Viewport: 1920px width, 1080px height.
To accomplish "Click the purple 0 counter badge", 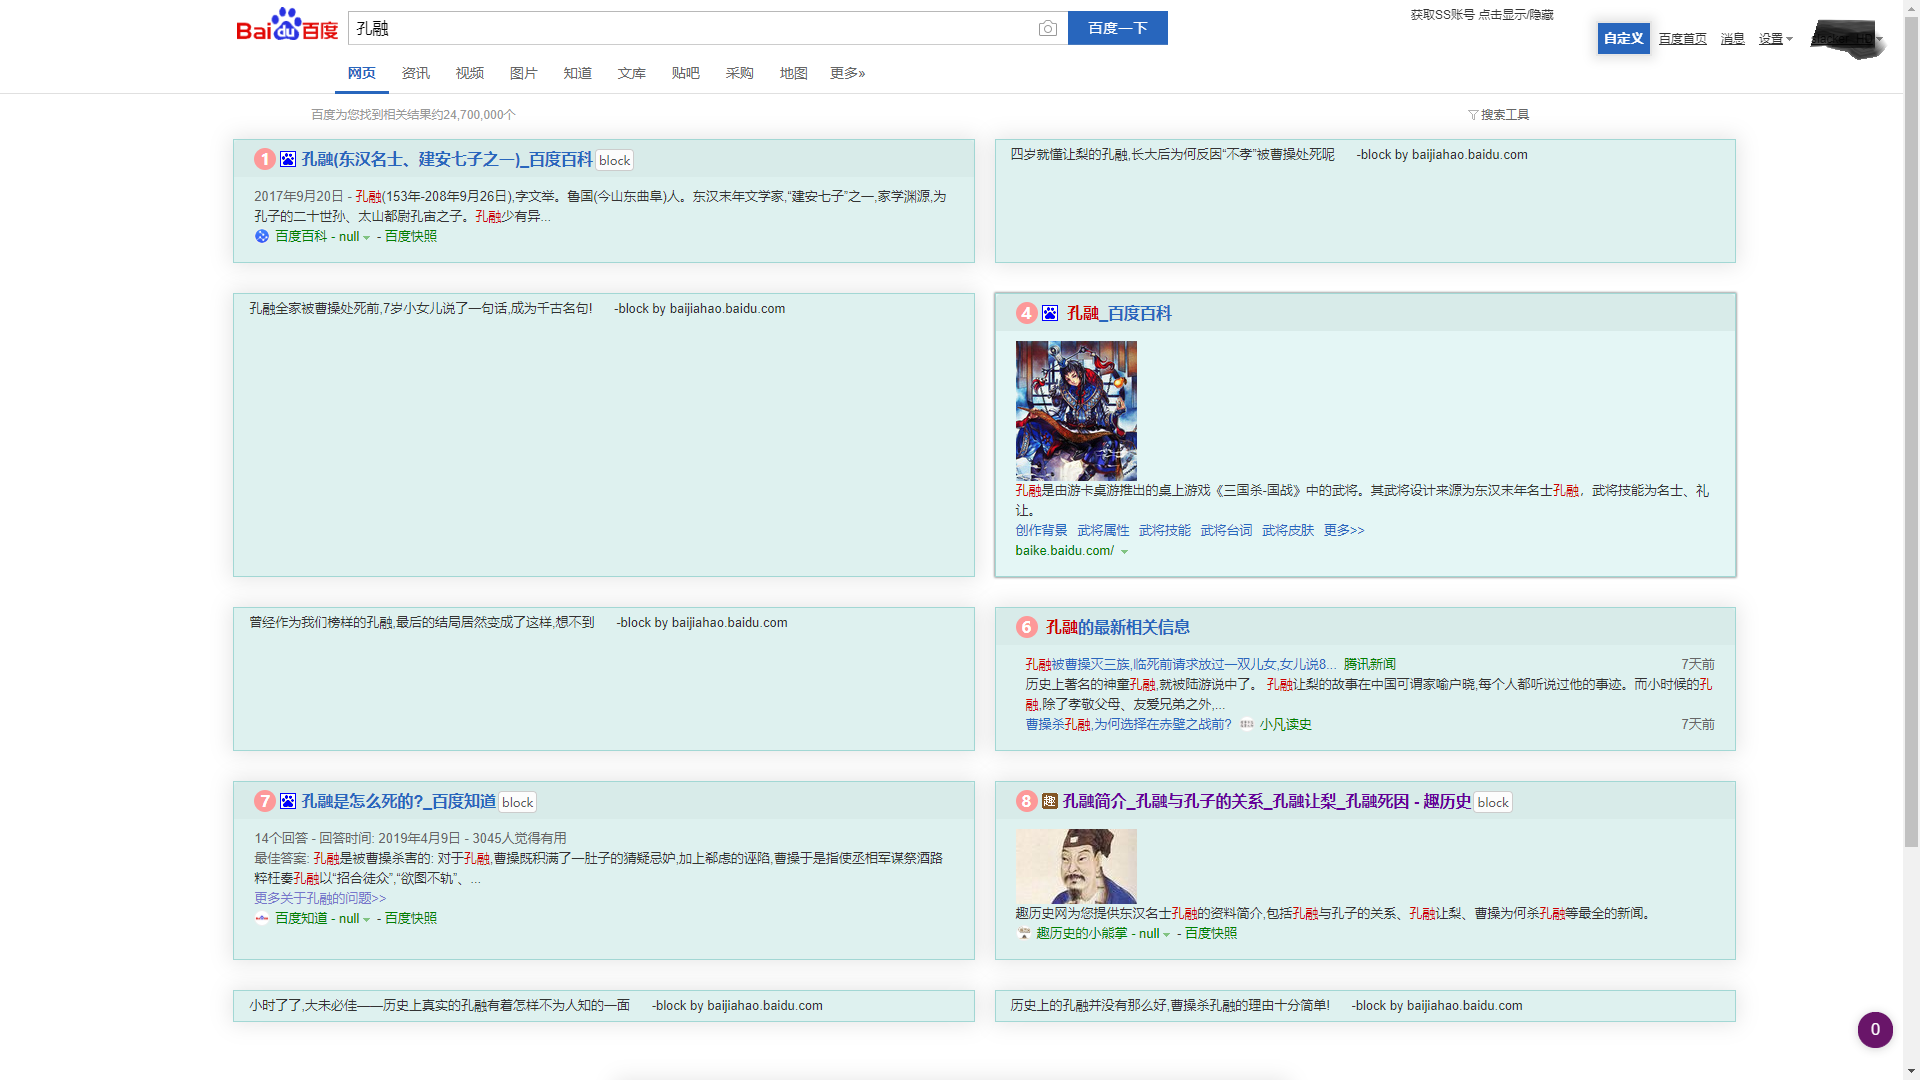I will [1875, 1029].
